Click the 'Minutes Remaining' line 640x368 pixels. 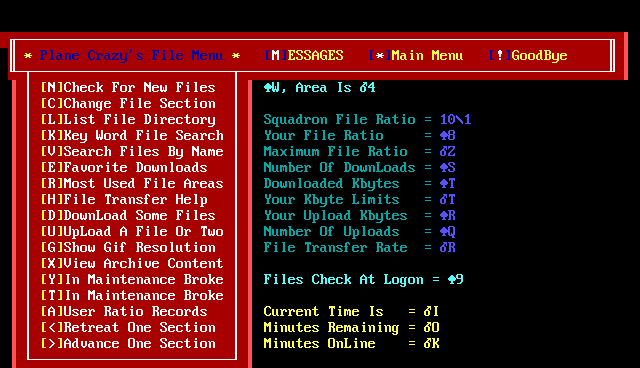point(351,327)
